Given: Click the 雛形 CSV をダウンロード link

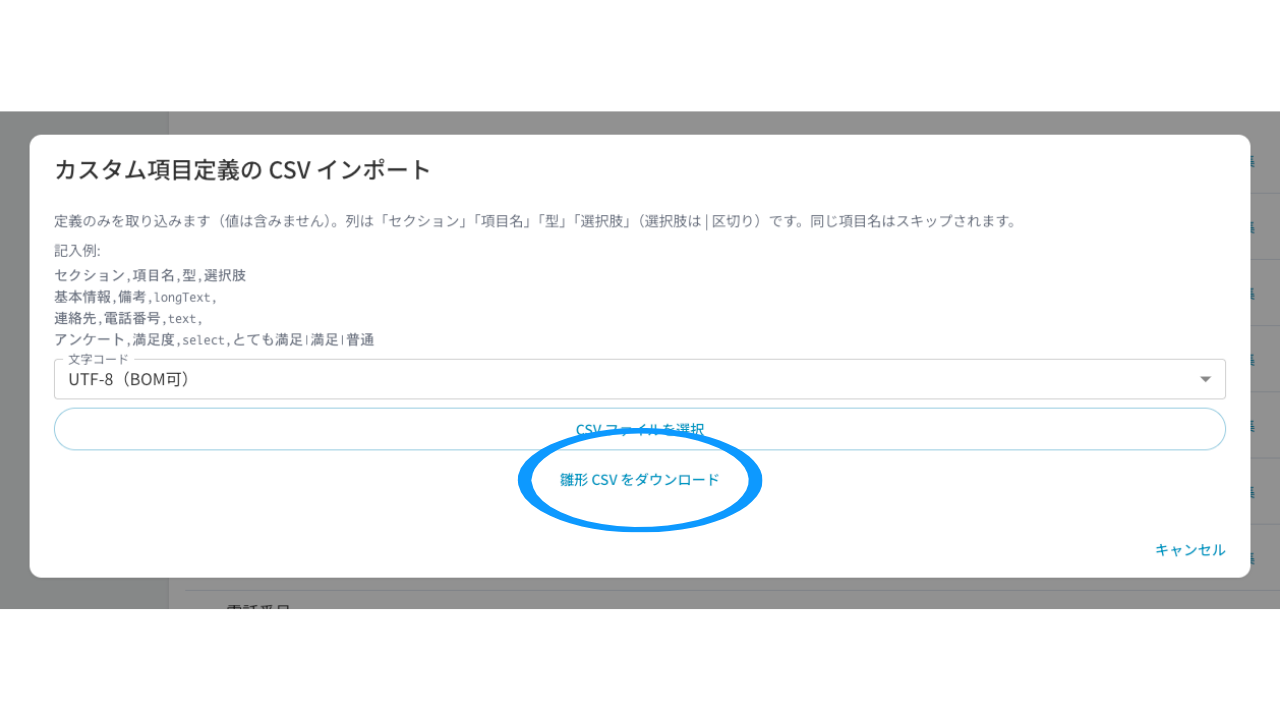Looking at the screenshot, I should click(640, 480).
